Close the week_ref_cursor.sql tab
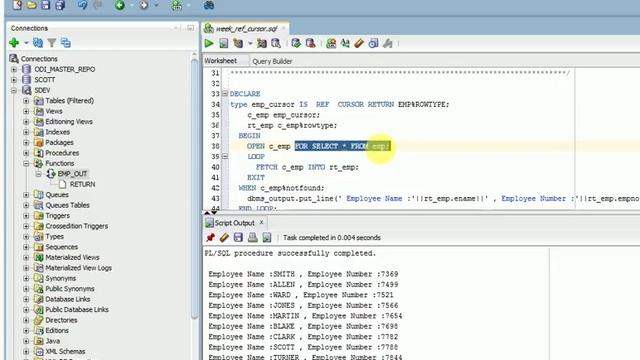The image size is (640, 360). (x=284, y=28)
